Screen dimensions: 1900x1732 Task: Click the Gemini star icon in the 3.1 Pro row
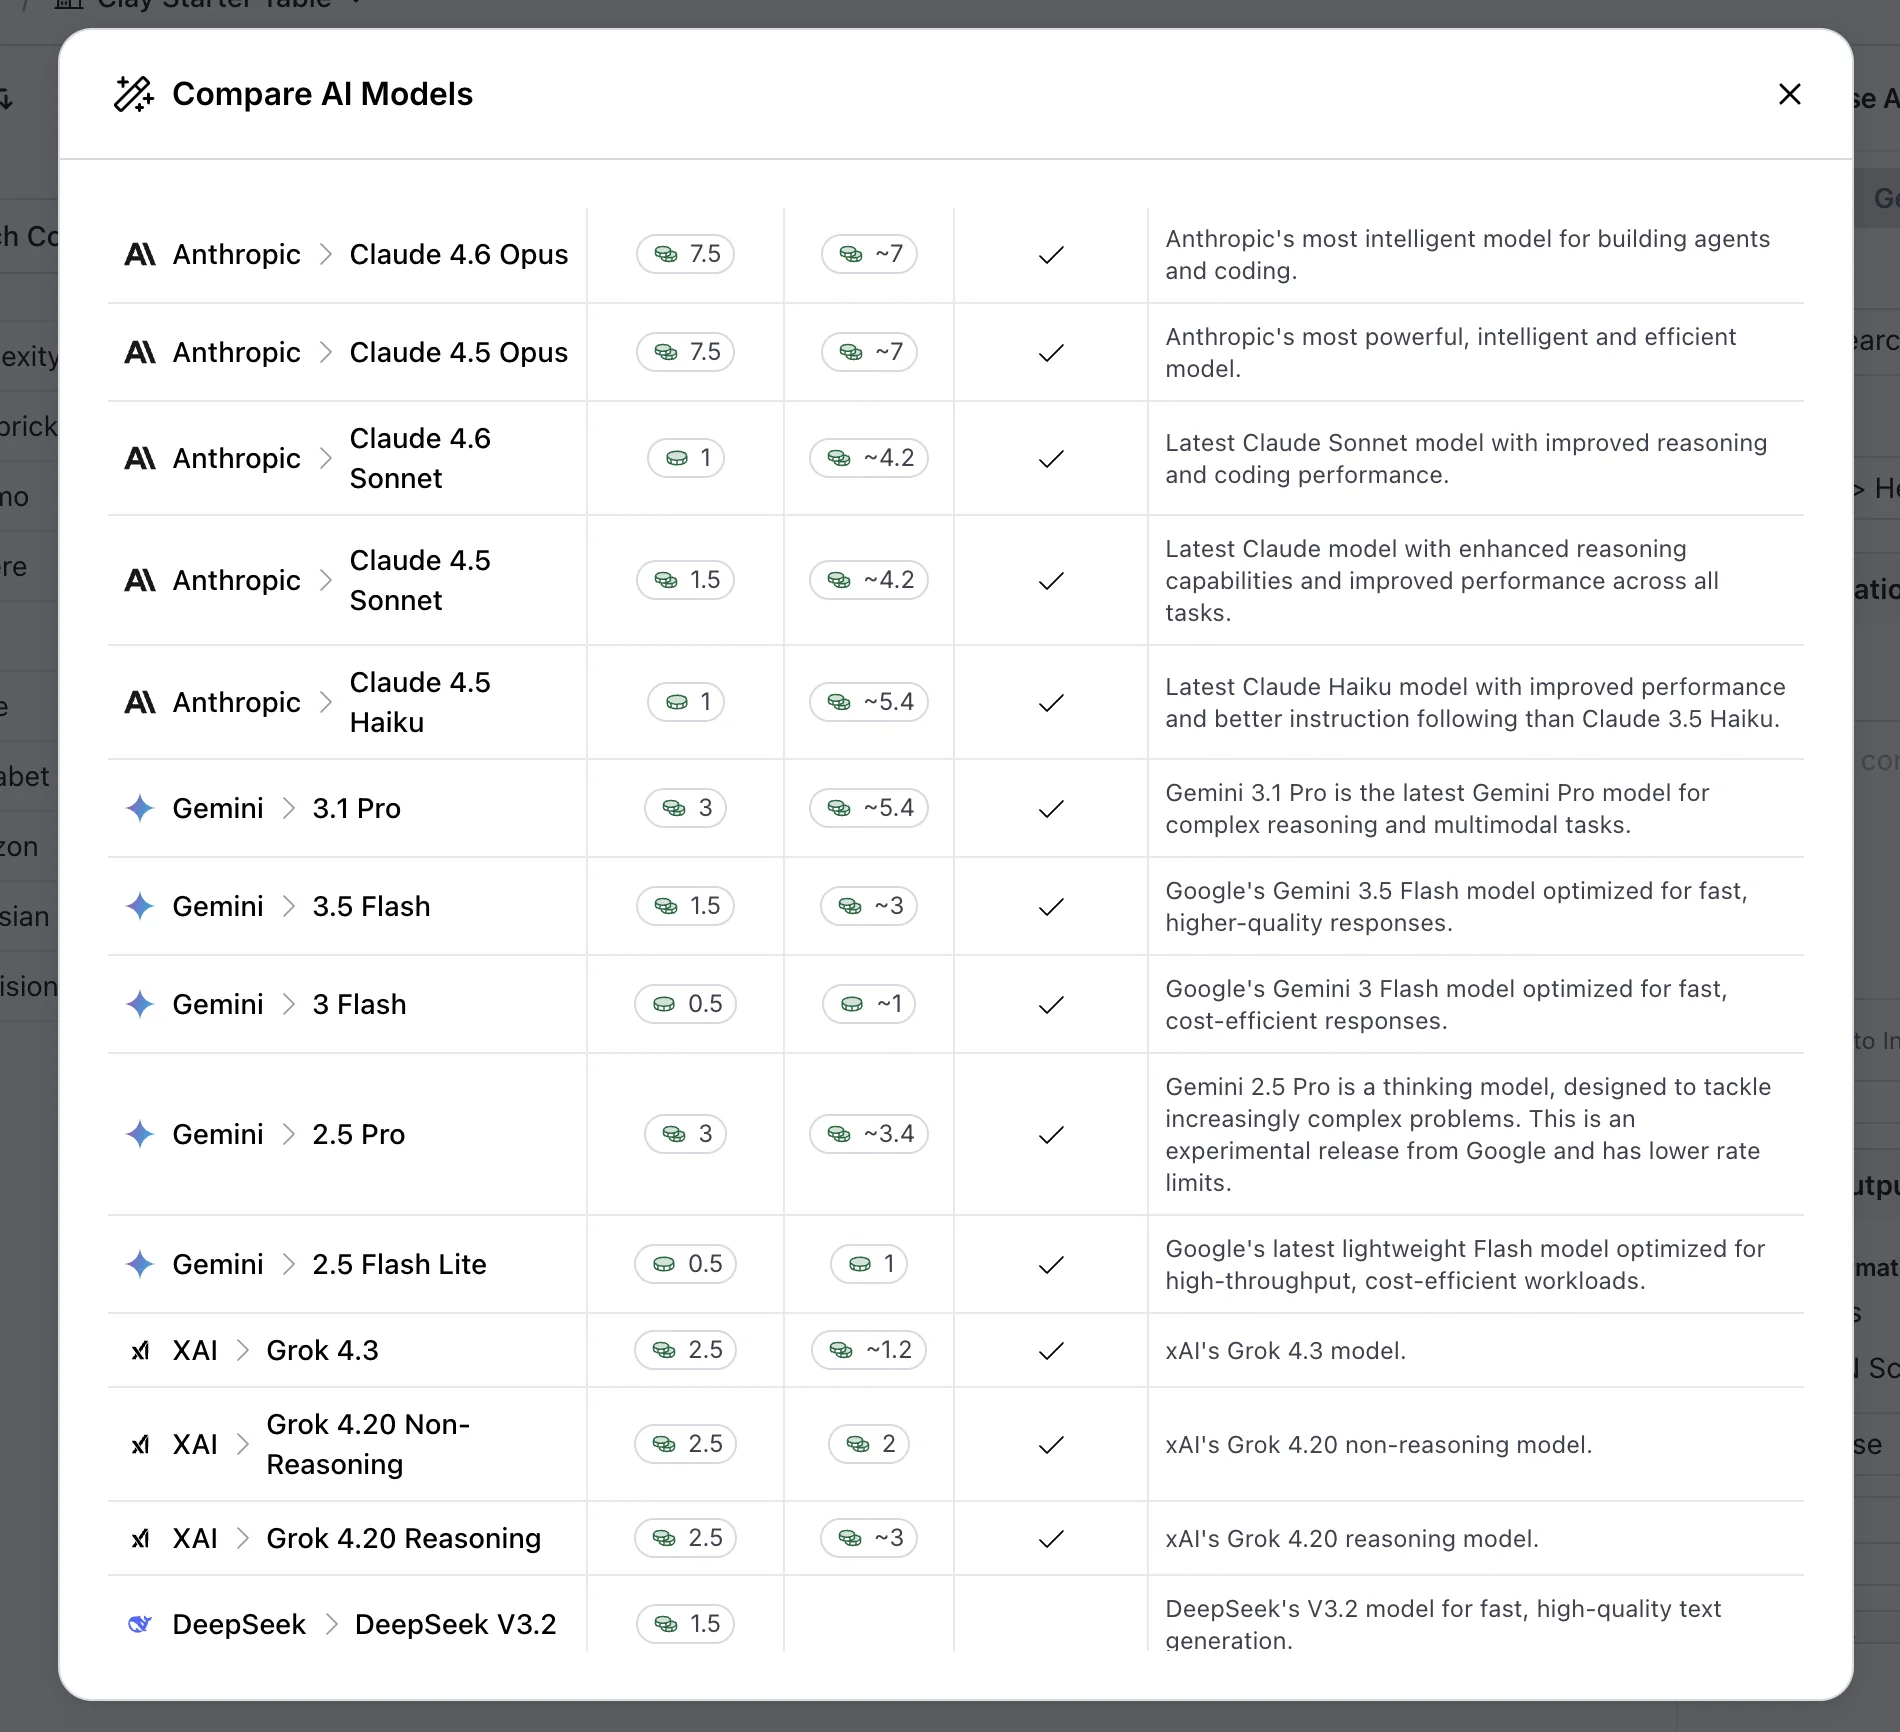point(140,808)
